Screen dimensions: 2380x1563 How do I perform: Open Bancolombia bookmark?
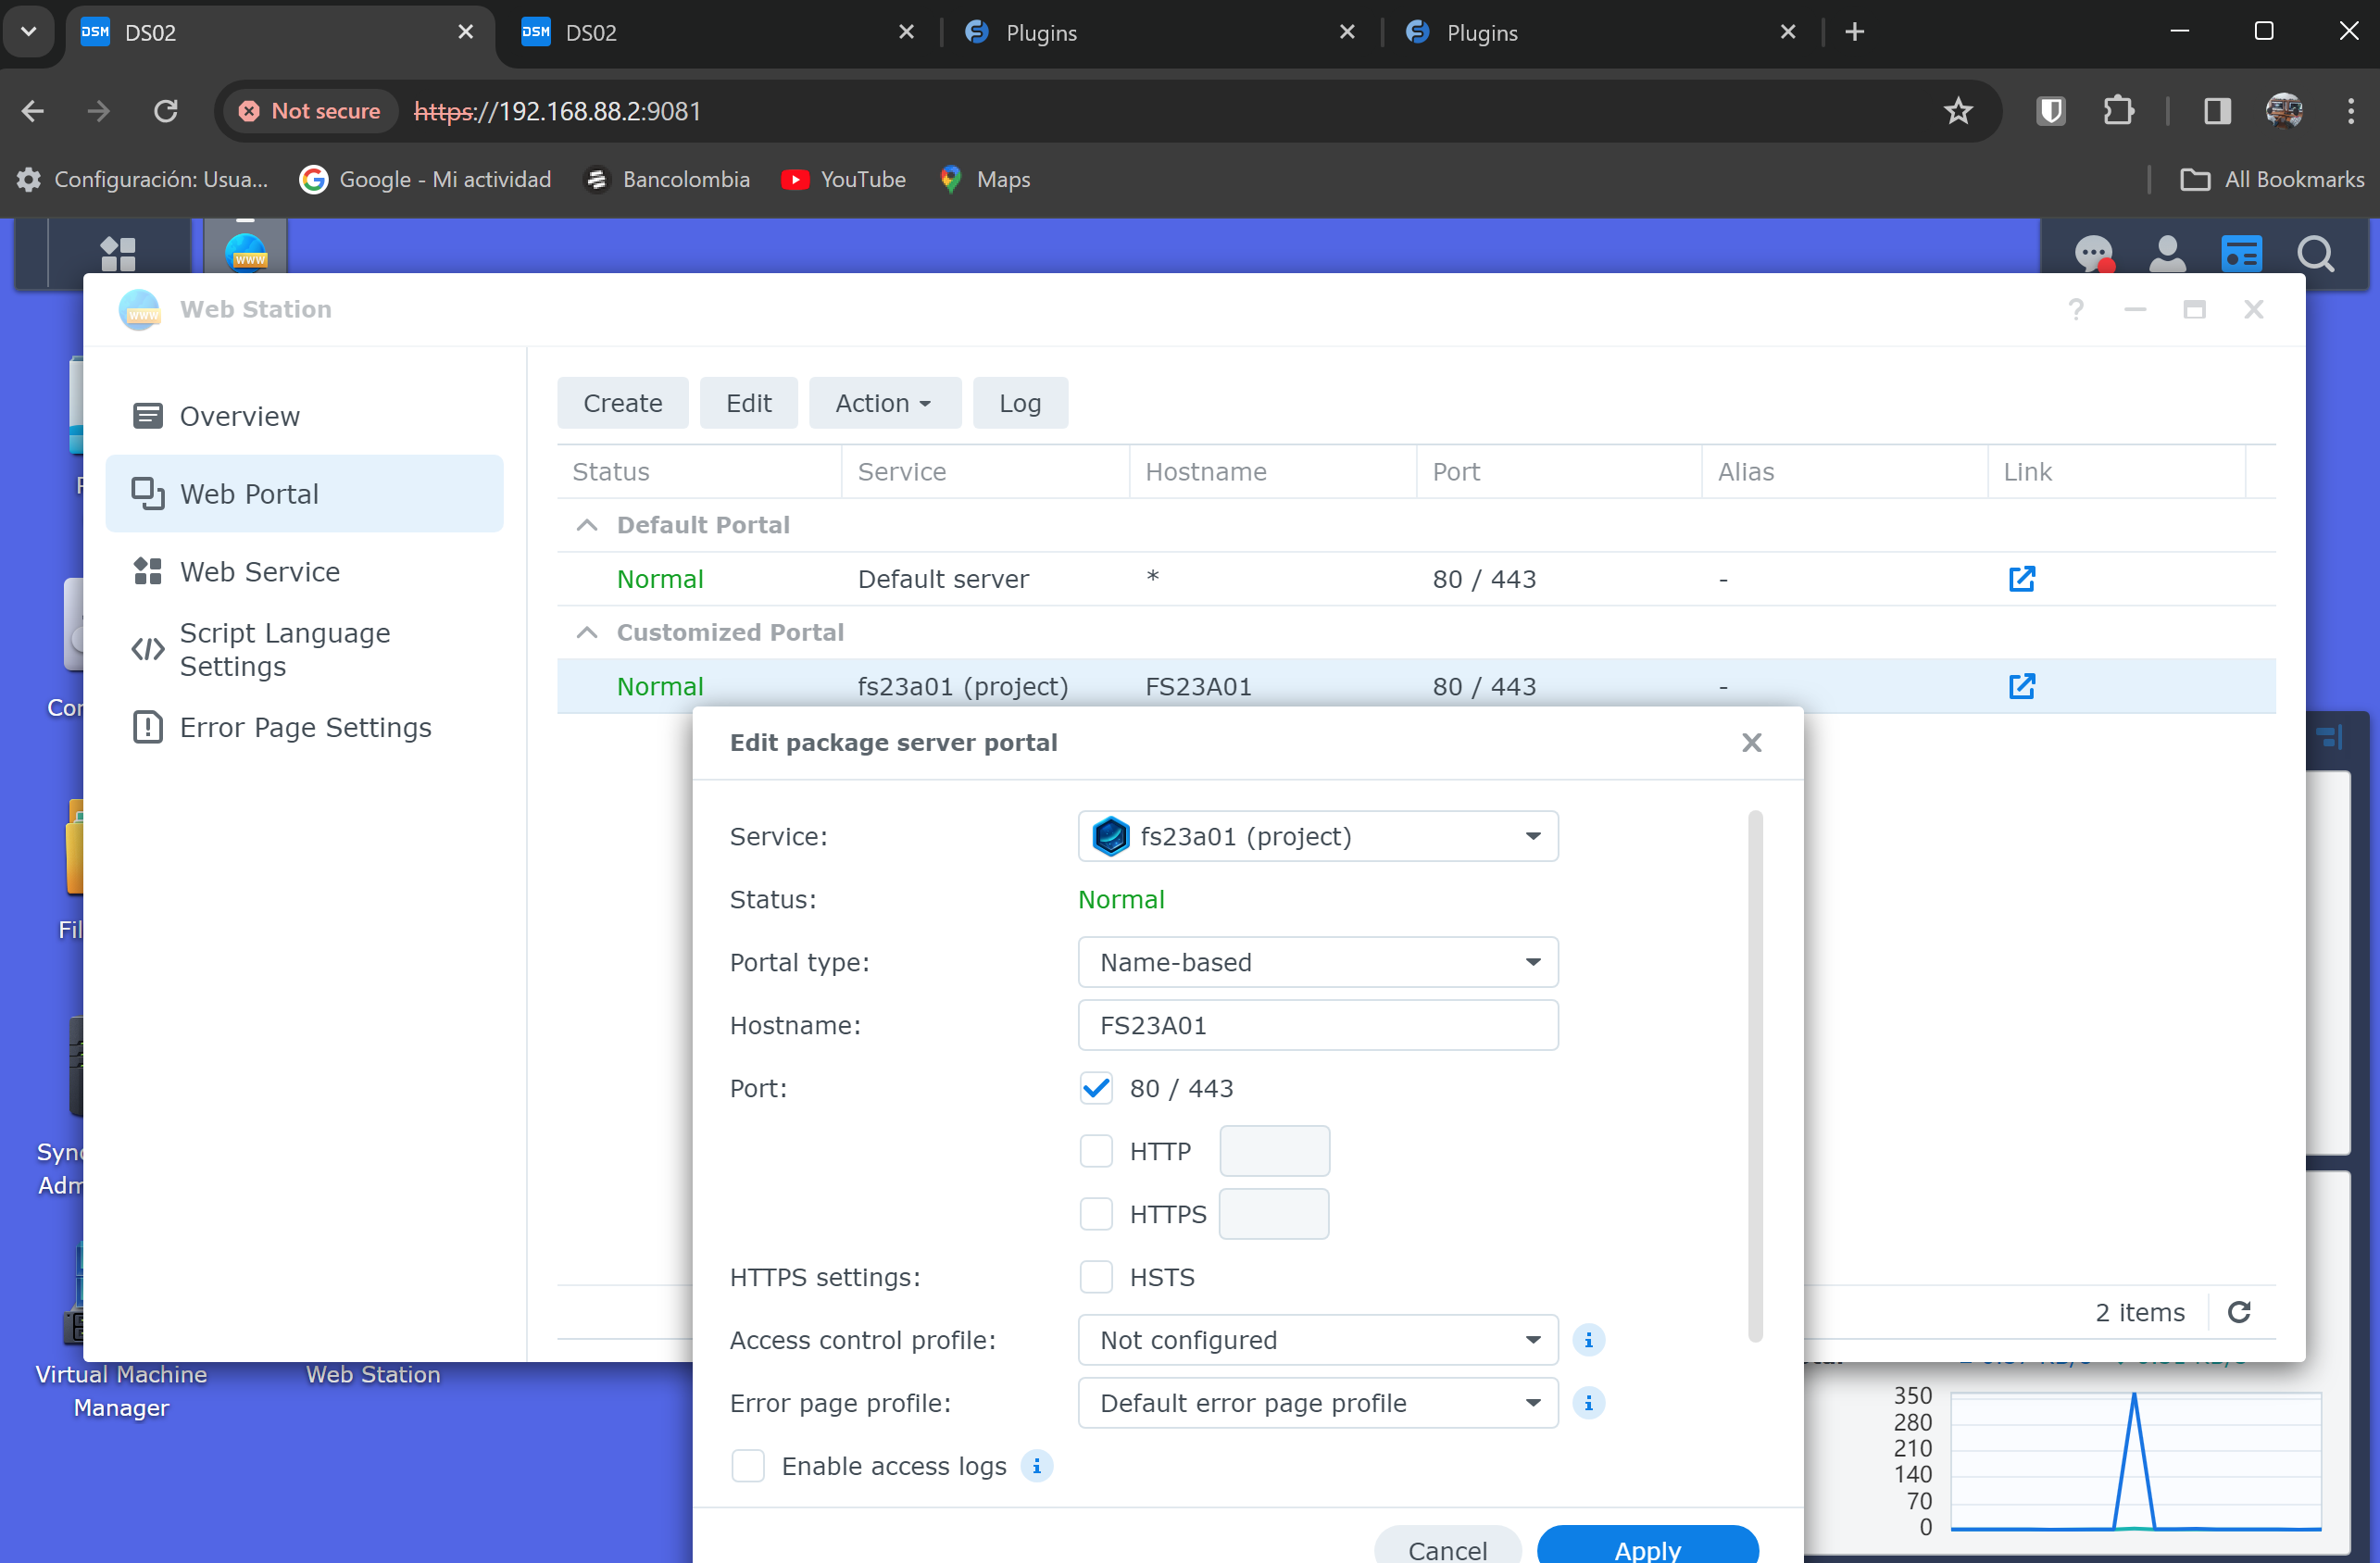(667, 180)
